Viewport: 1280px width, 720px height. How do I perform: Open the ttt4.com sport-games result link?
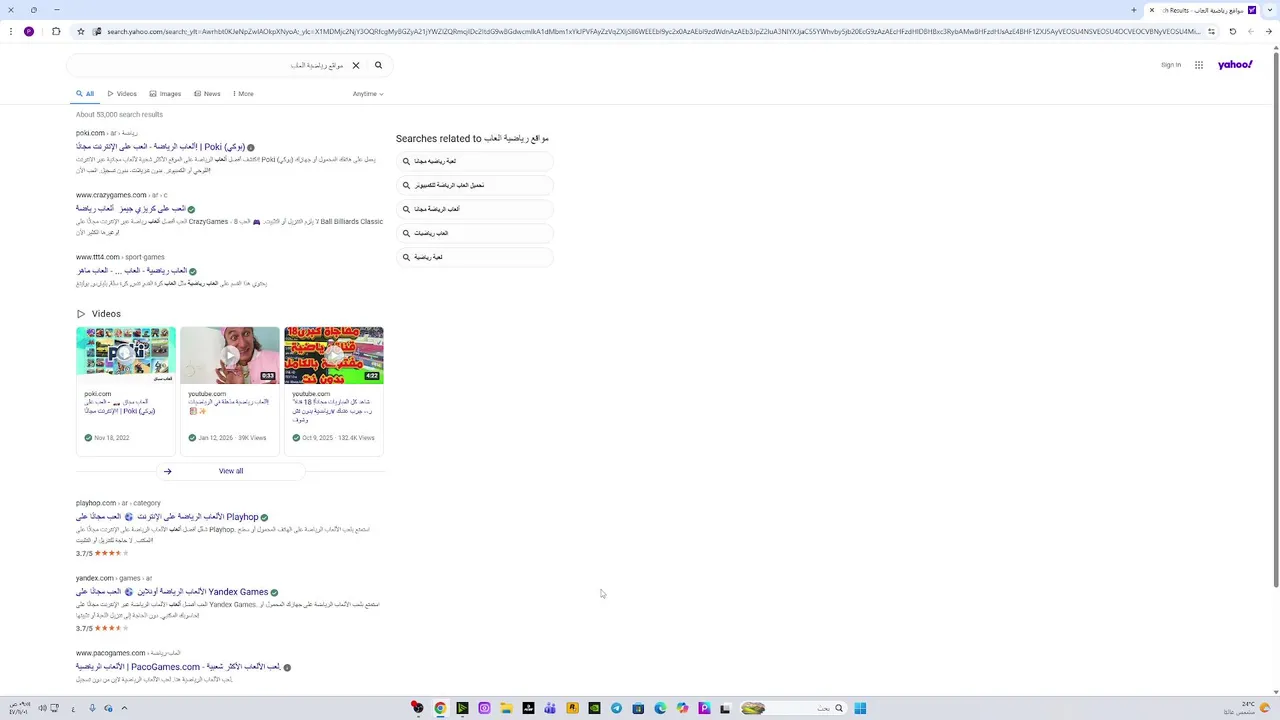(131, 271)
